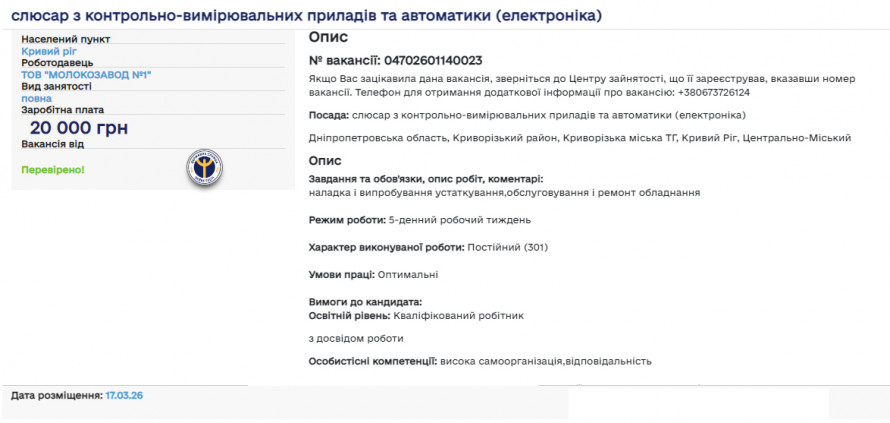The width and height of the screenshot is (890, 423).
Task: Click the Вакансія від label
Action: coord(52,144)
